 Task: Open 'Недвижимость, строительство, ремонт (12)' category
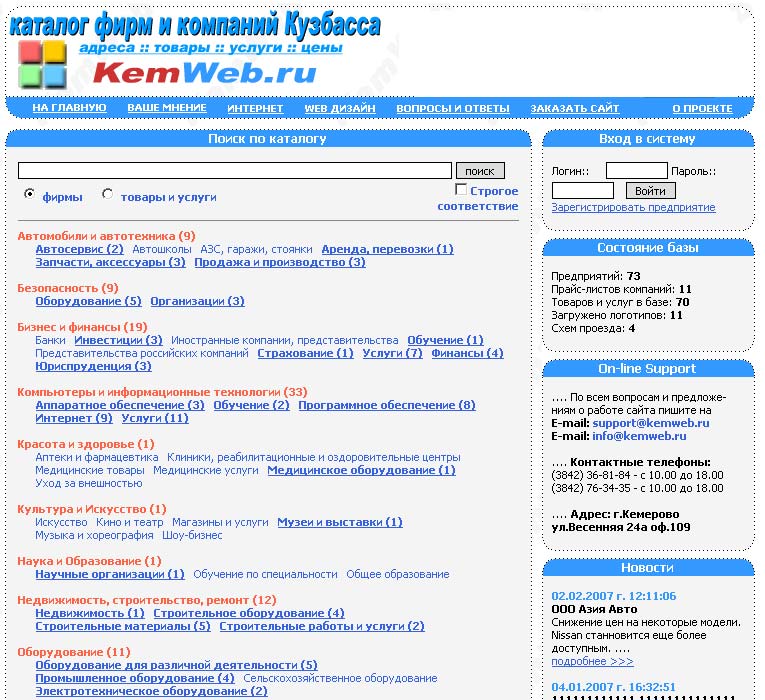coord(147,600)
